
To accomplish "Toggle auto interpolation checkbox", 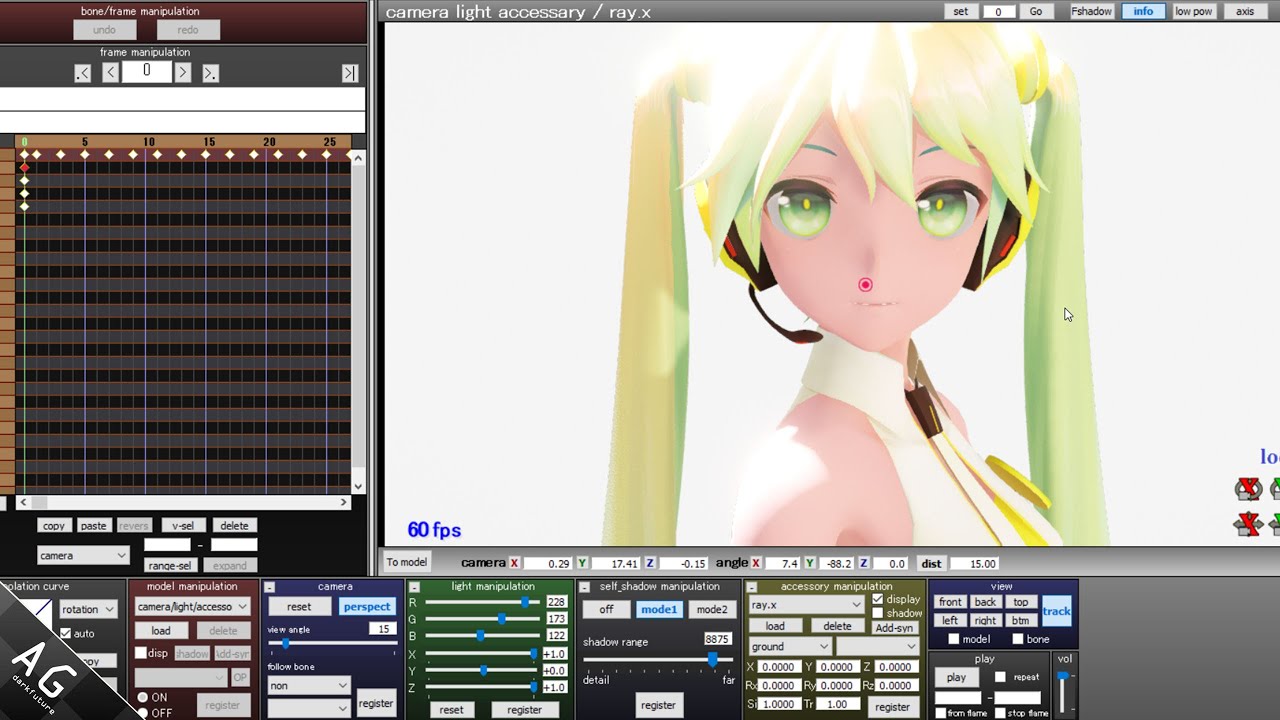I will click(x=66, y=633).
